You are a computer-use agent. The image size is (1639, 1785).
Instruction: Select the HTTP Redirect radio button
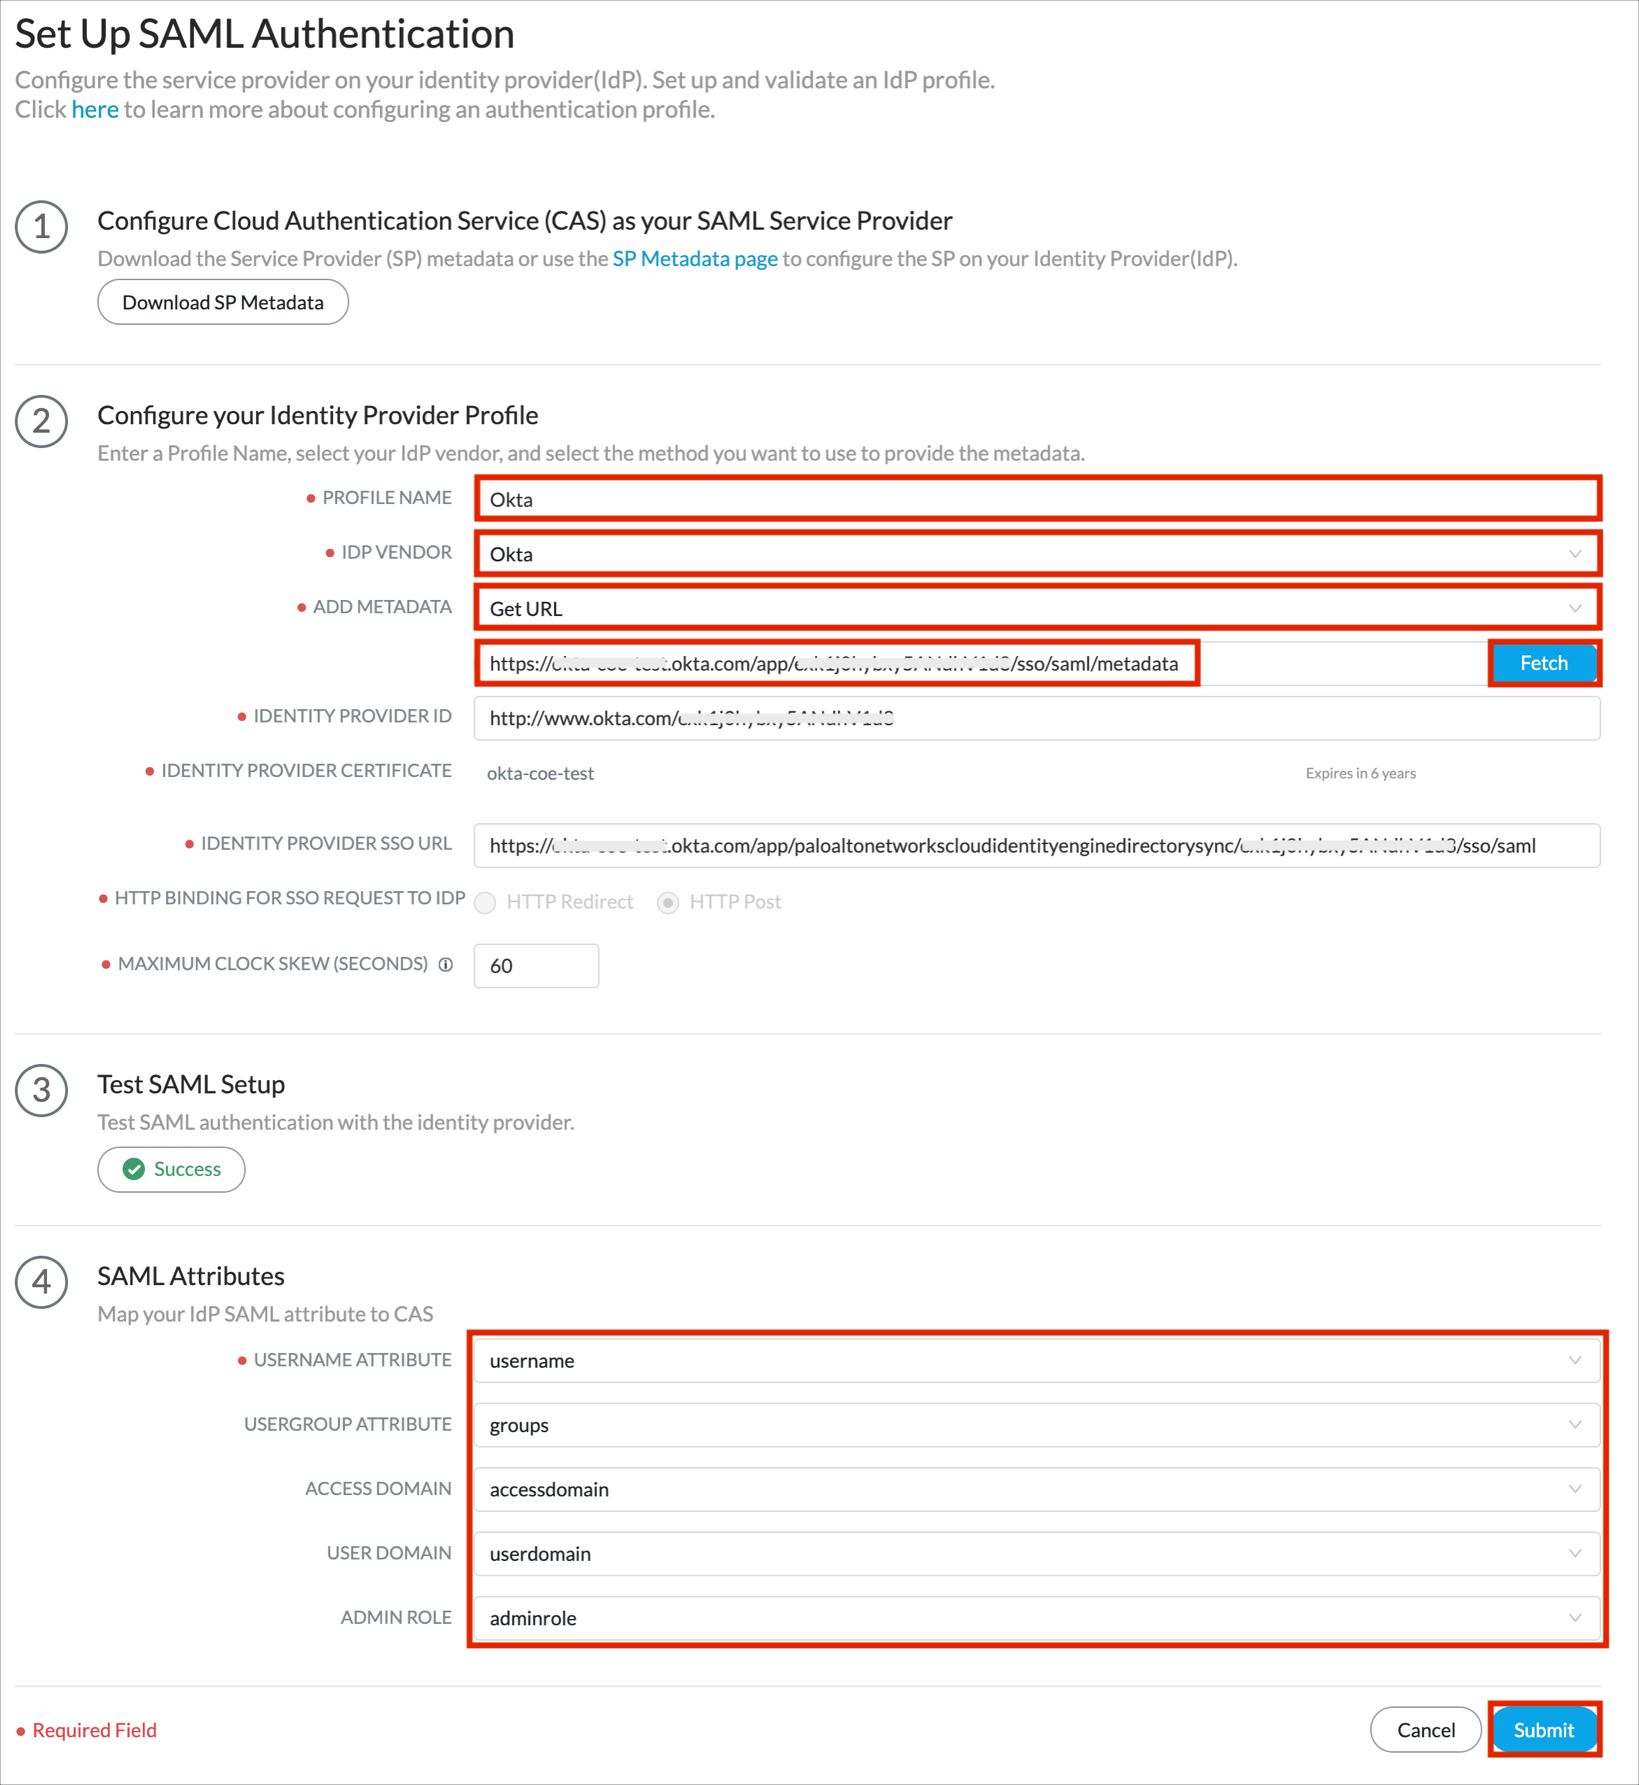(x=486, y=903)
